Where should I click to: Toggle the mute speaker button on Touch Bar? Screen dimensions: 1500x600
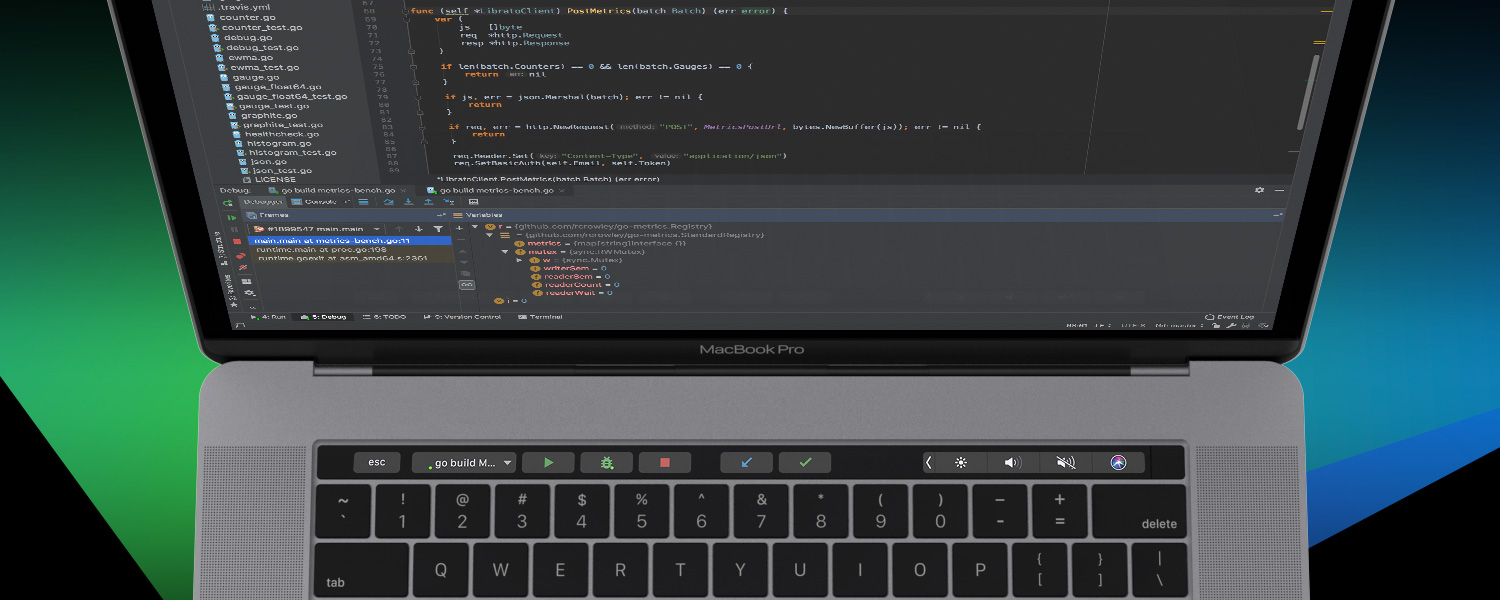click(x=1066, y=463)
